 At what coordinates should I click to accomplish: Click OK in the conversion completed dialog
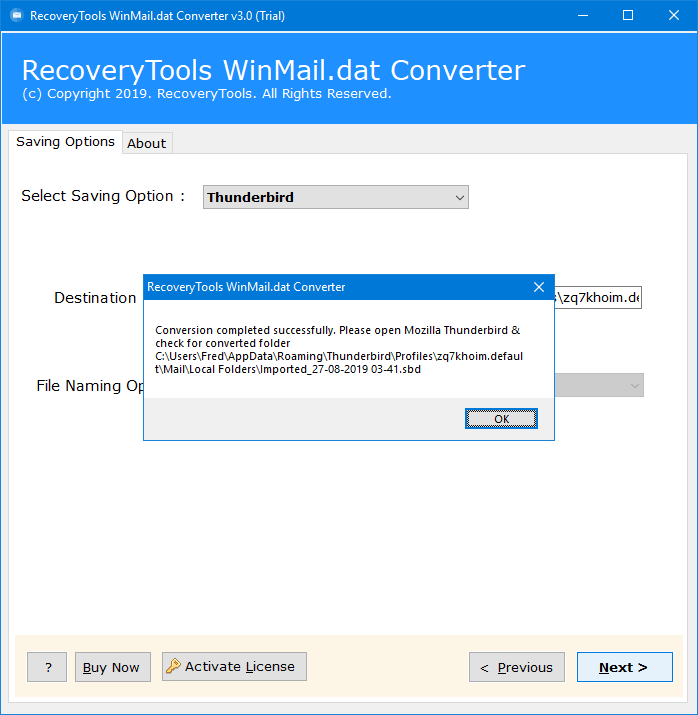(x=501, y=419)
